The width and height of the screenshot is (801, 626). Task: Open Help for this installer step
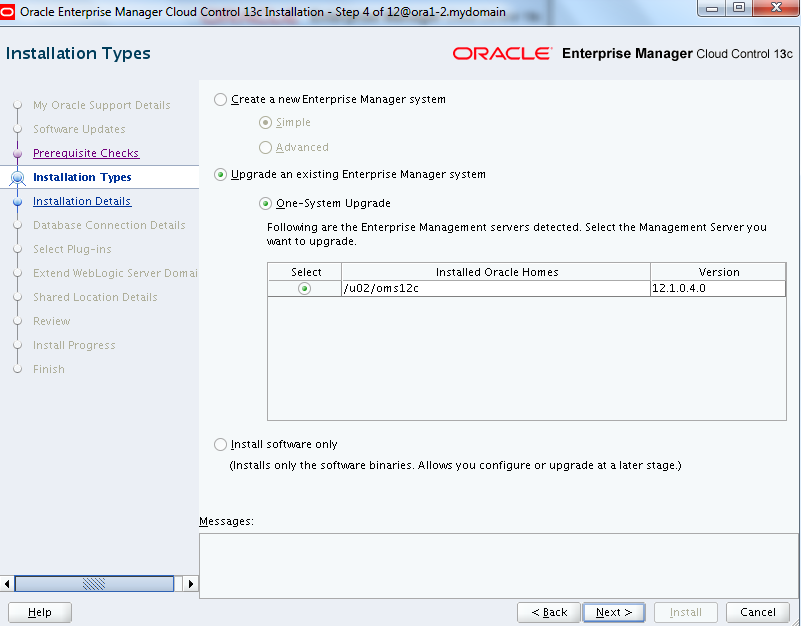(40, 612)
